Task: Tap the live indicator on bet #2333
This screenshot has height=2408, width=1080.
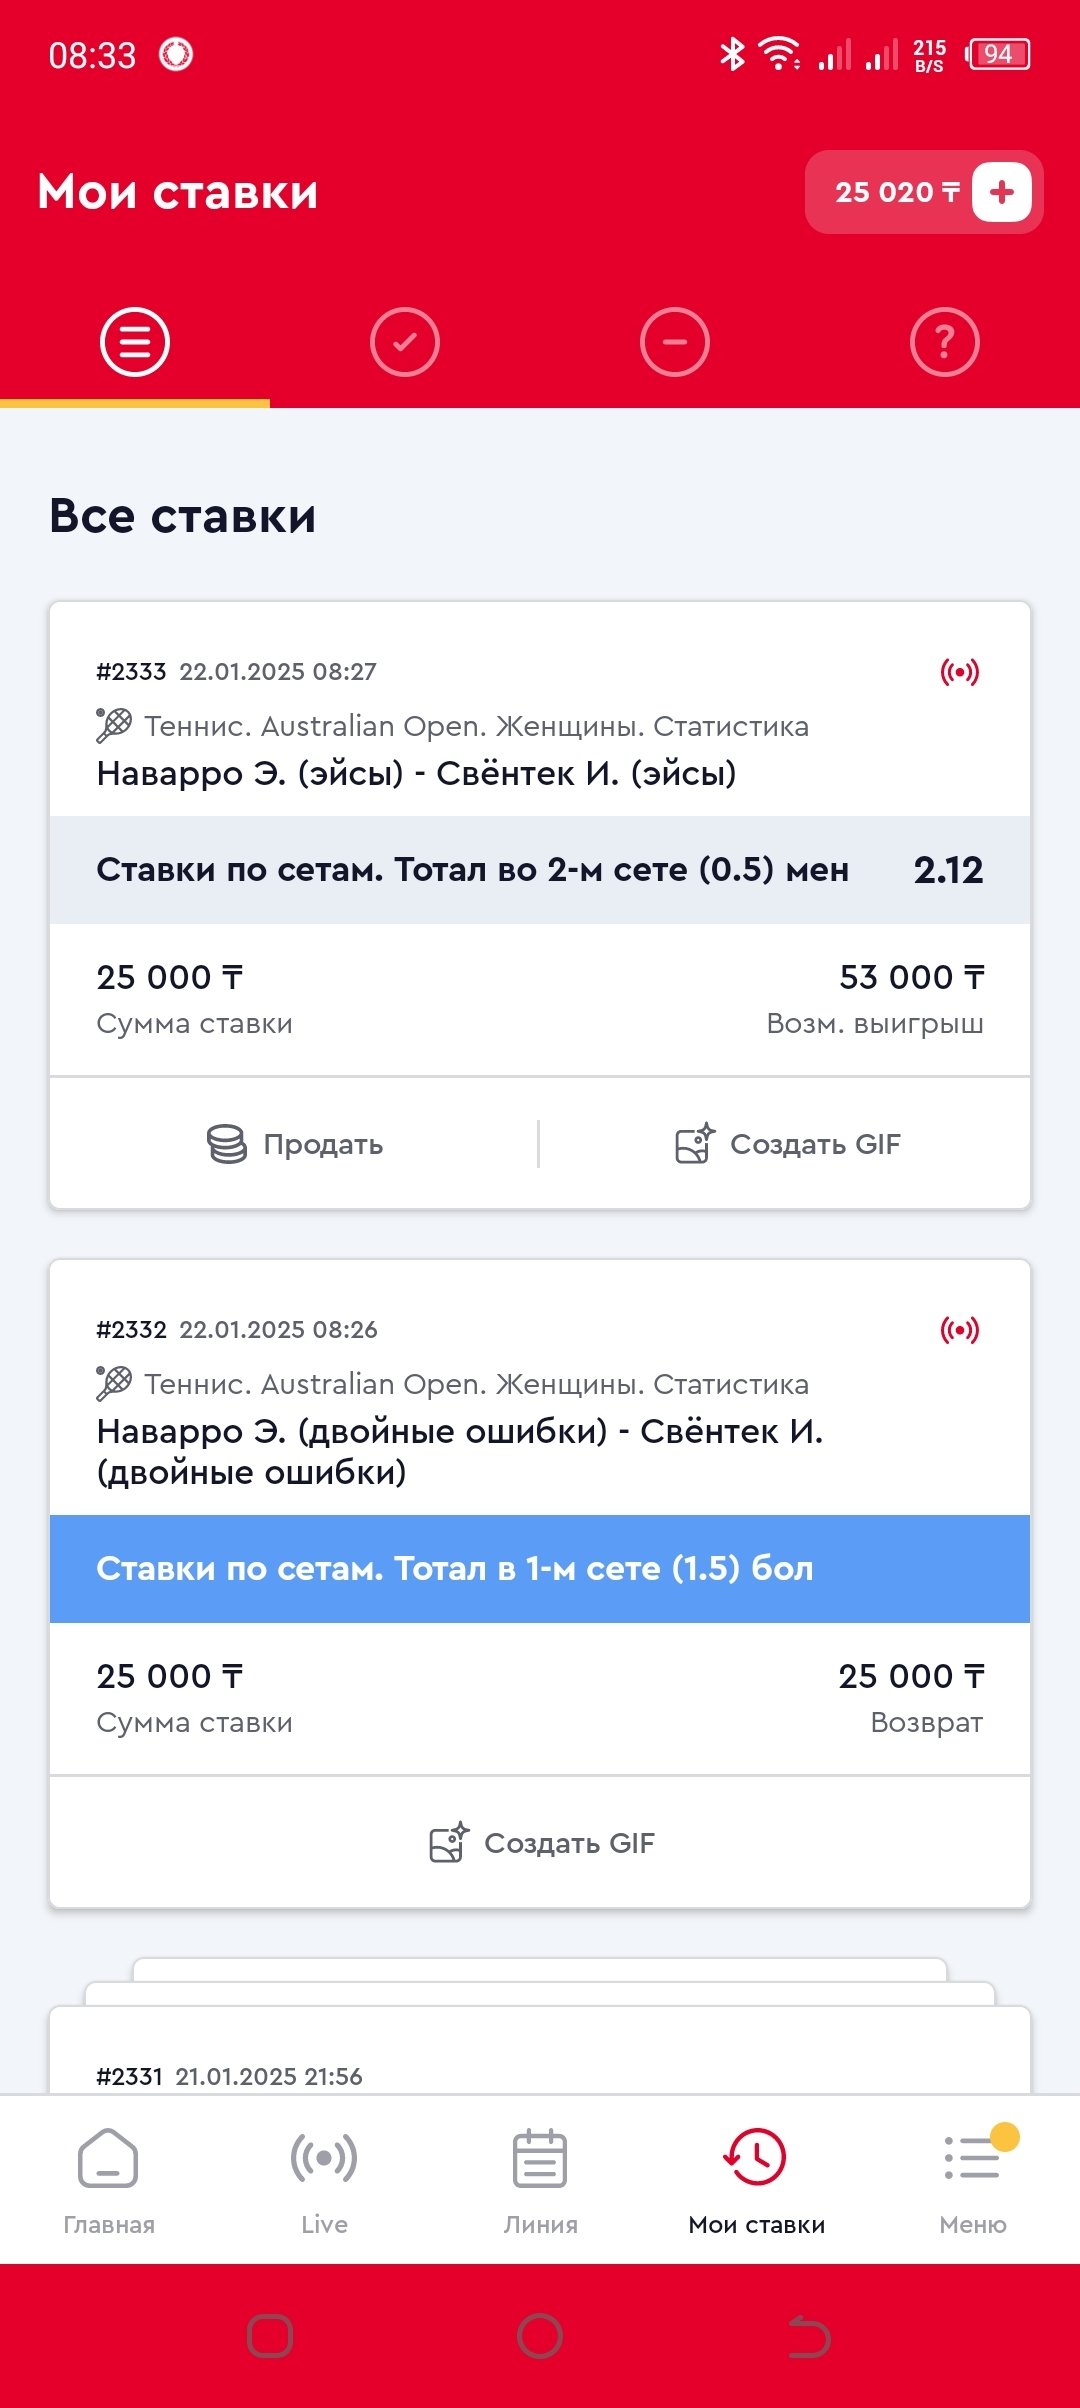Action: pyautogui.click(x=959, y=672)
